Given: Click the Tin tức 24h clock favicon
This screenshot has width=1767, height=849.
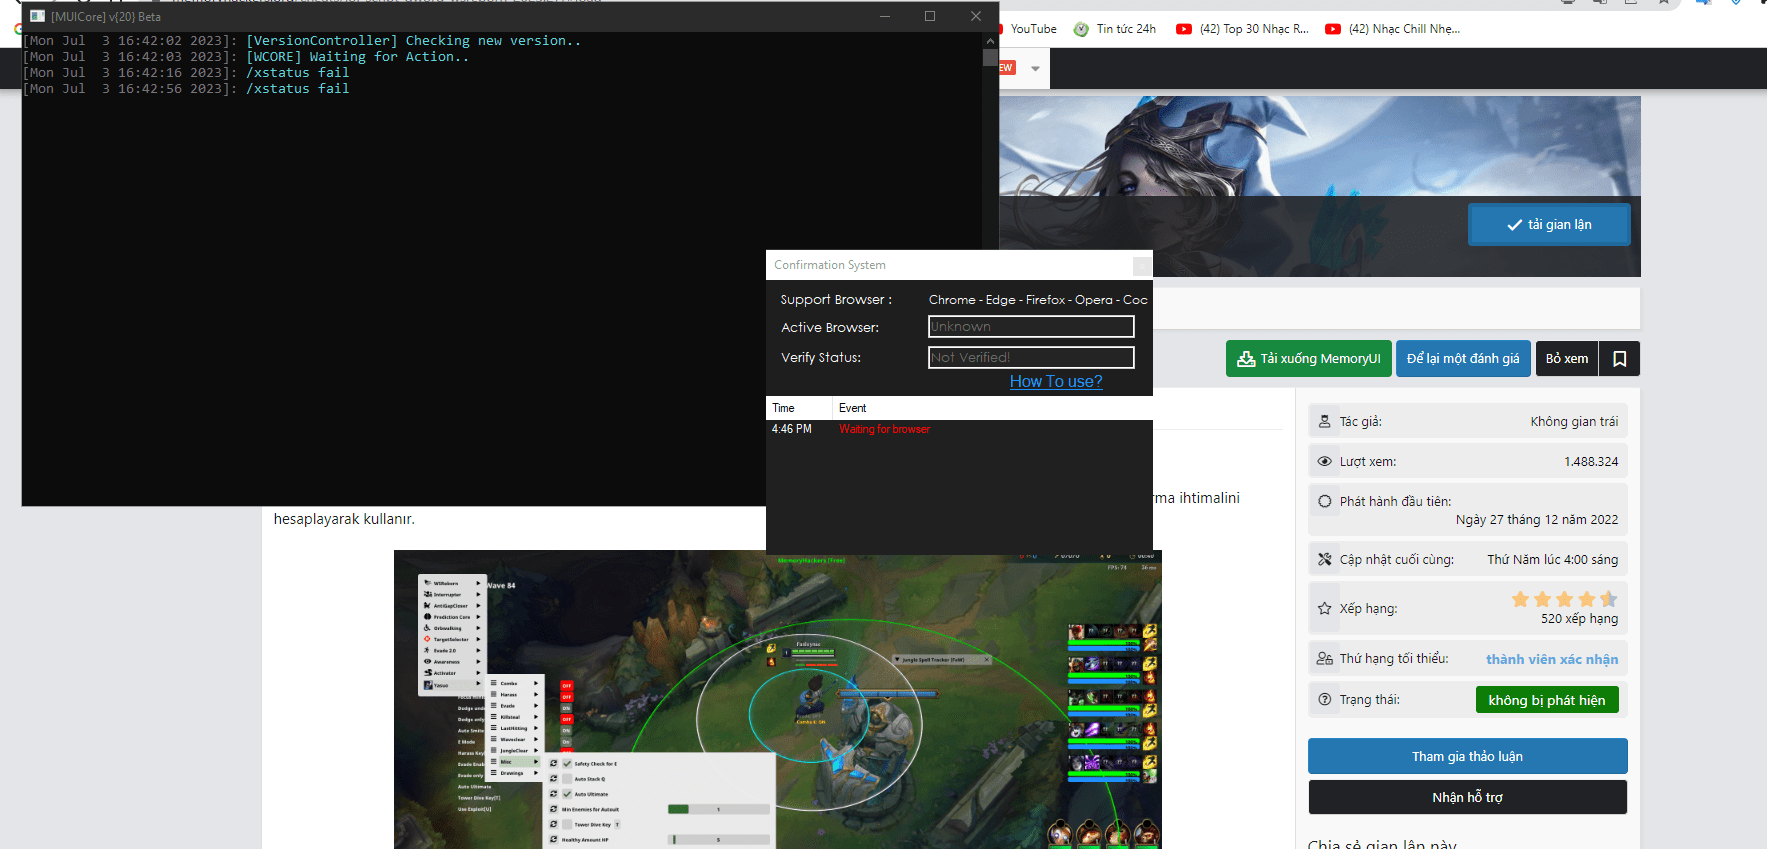Looking at the screenshot, I should click(1081, 29).
